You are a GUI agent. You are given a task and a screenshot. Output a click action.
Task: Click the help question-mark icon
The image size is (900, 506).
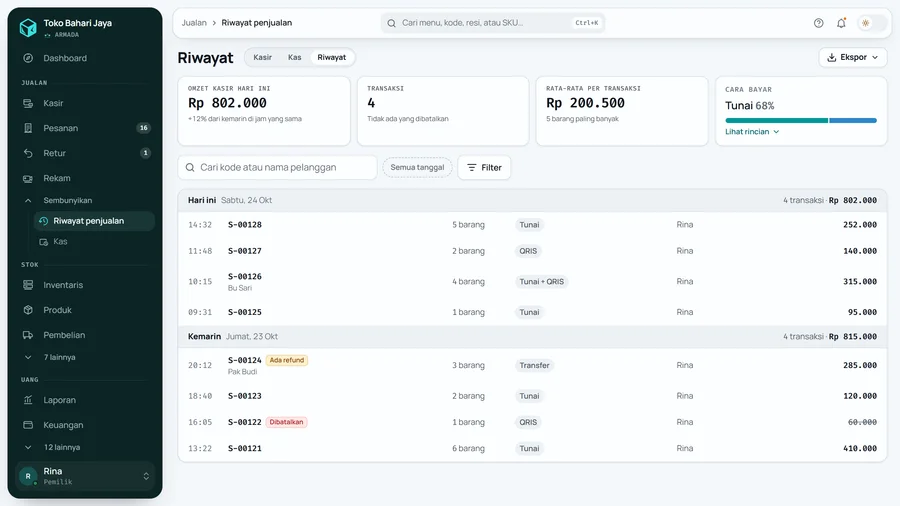click(x=818, y=23)
